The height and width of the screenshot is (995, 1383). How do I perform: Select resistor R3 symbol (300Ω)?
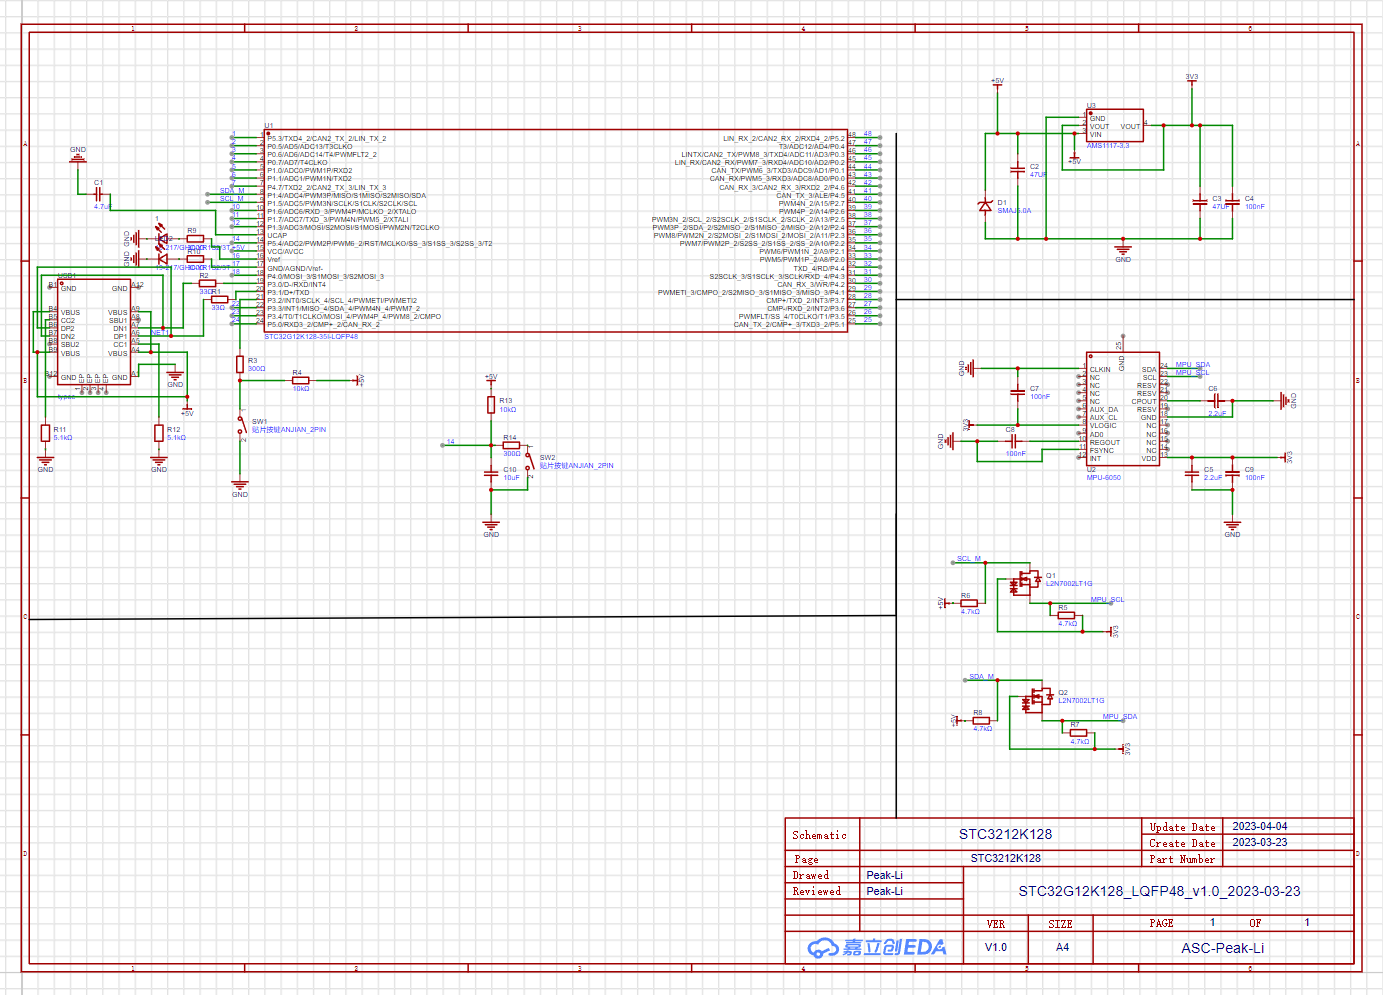point(240,364)
